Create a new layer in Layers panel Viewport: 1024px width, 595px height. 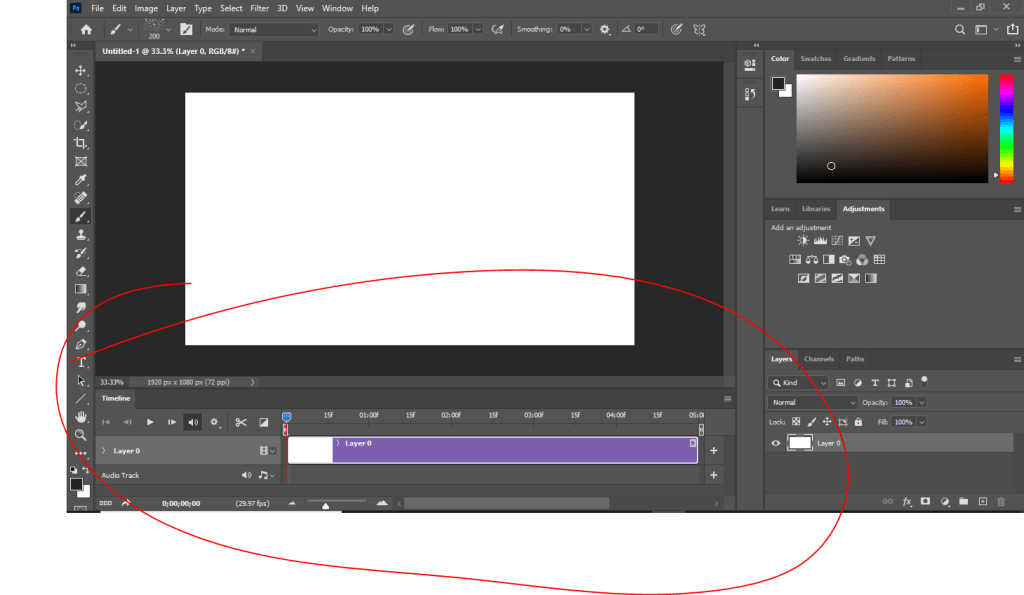(x=982, y=501)
